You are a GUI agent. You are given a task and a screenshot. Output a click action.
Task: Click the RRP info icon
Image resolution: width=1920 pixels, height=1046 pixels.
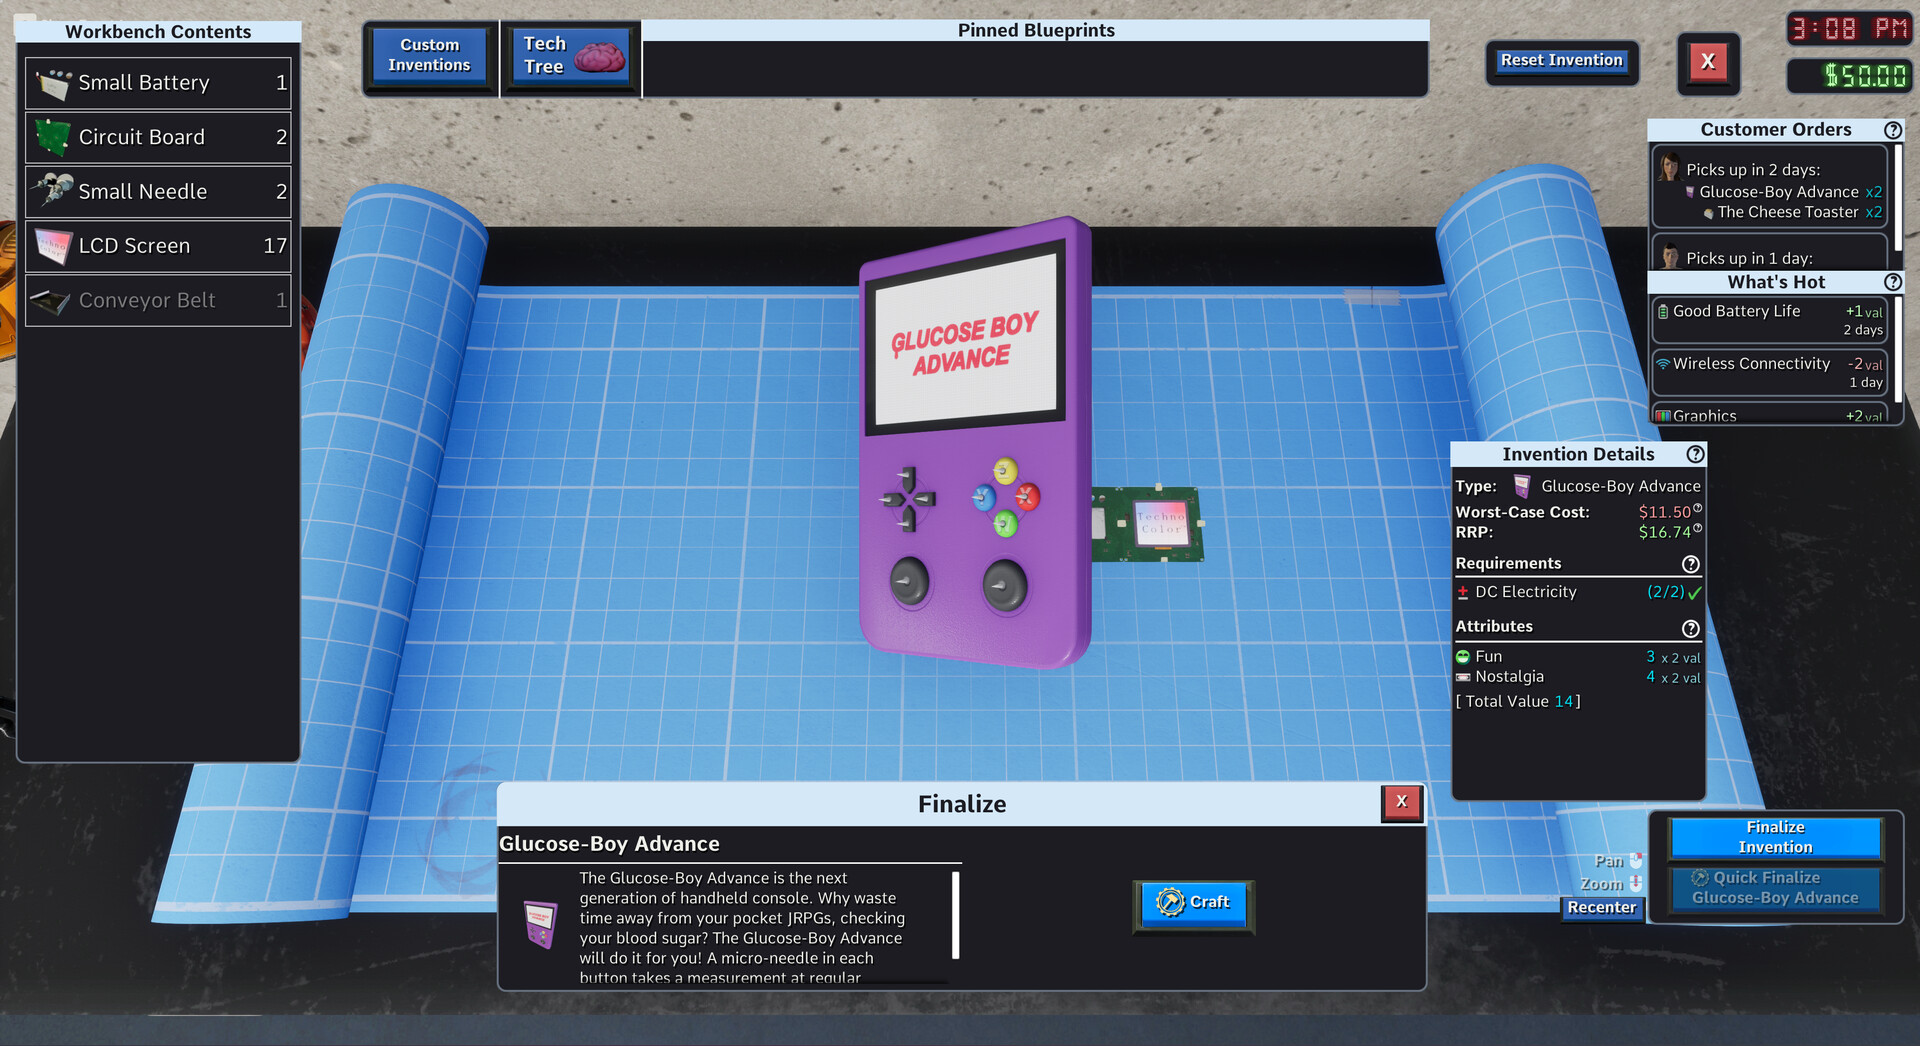tap(1697, 529)
